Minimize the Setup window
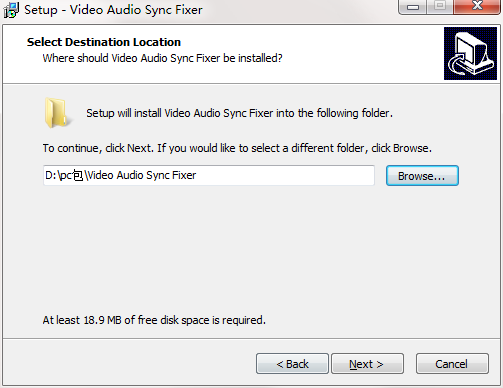Image resolution: width=503 pixels, height=388 pixels. tap(413, 7)
